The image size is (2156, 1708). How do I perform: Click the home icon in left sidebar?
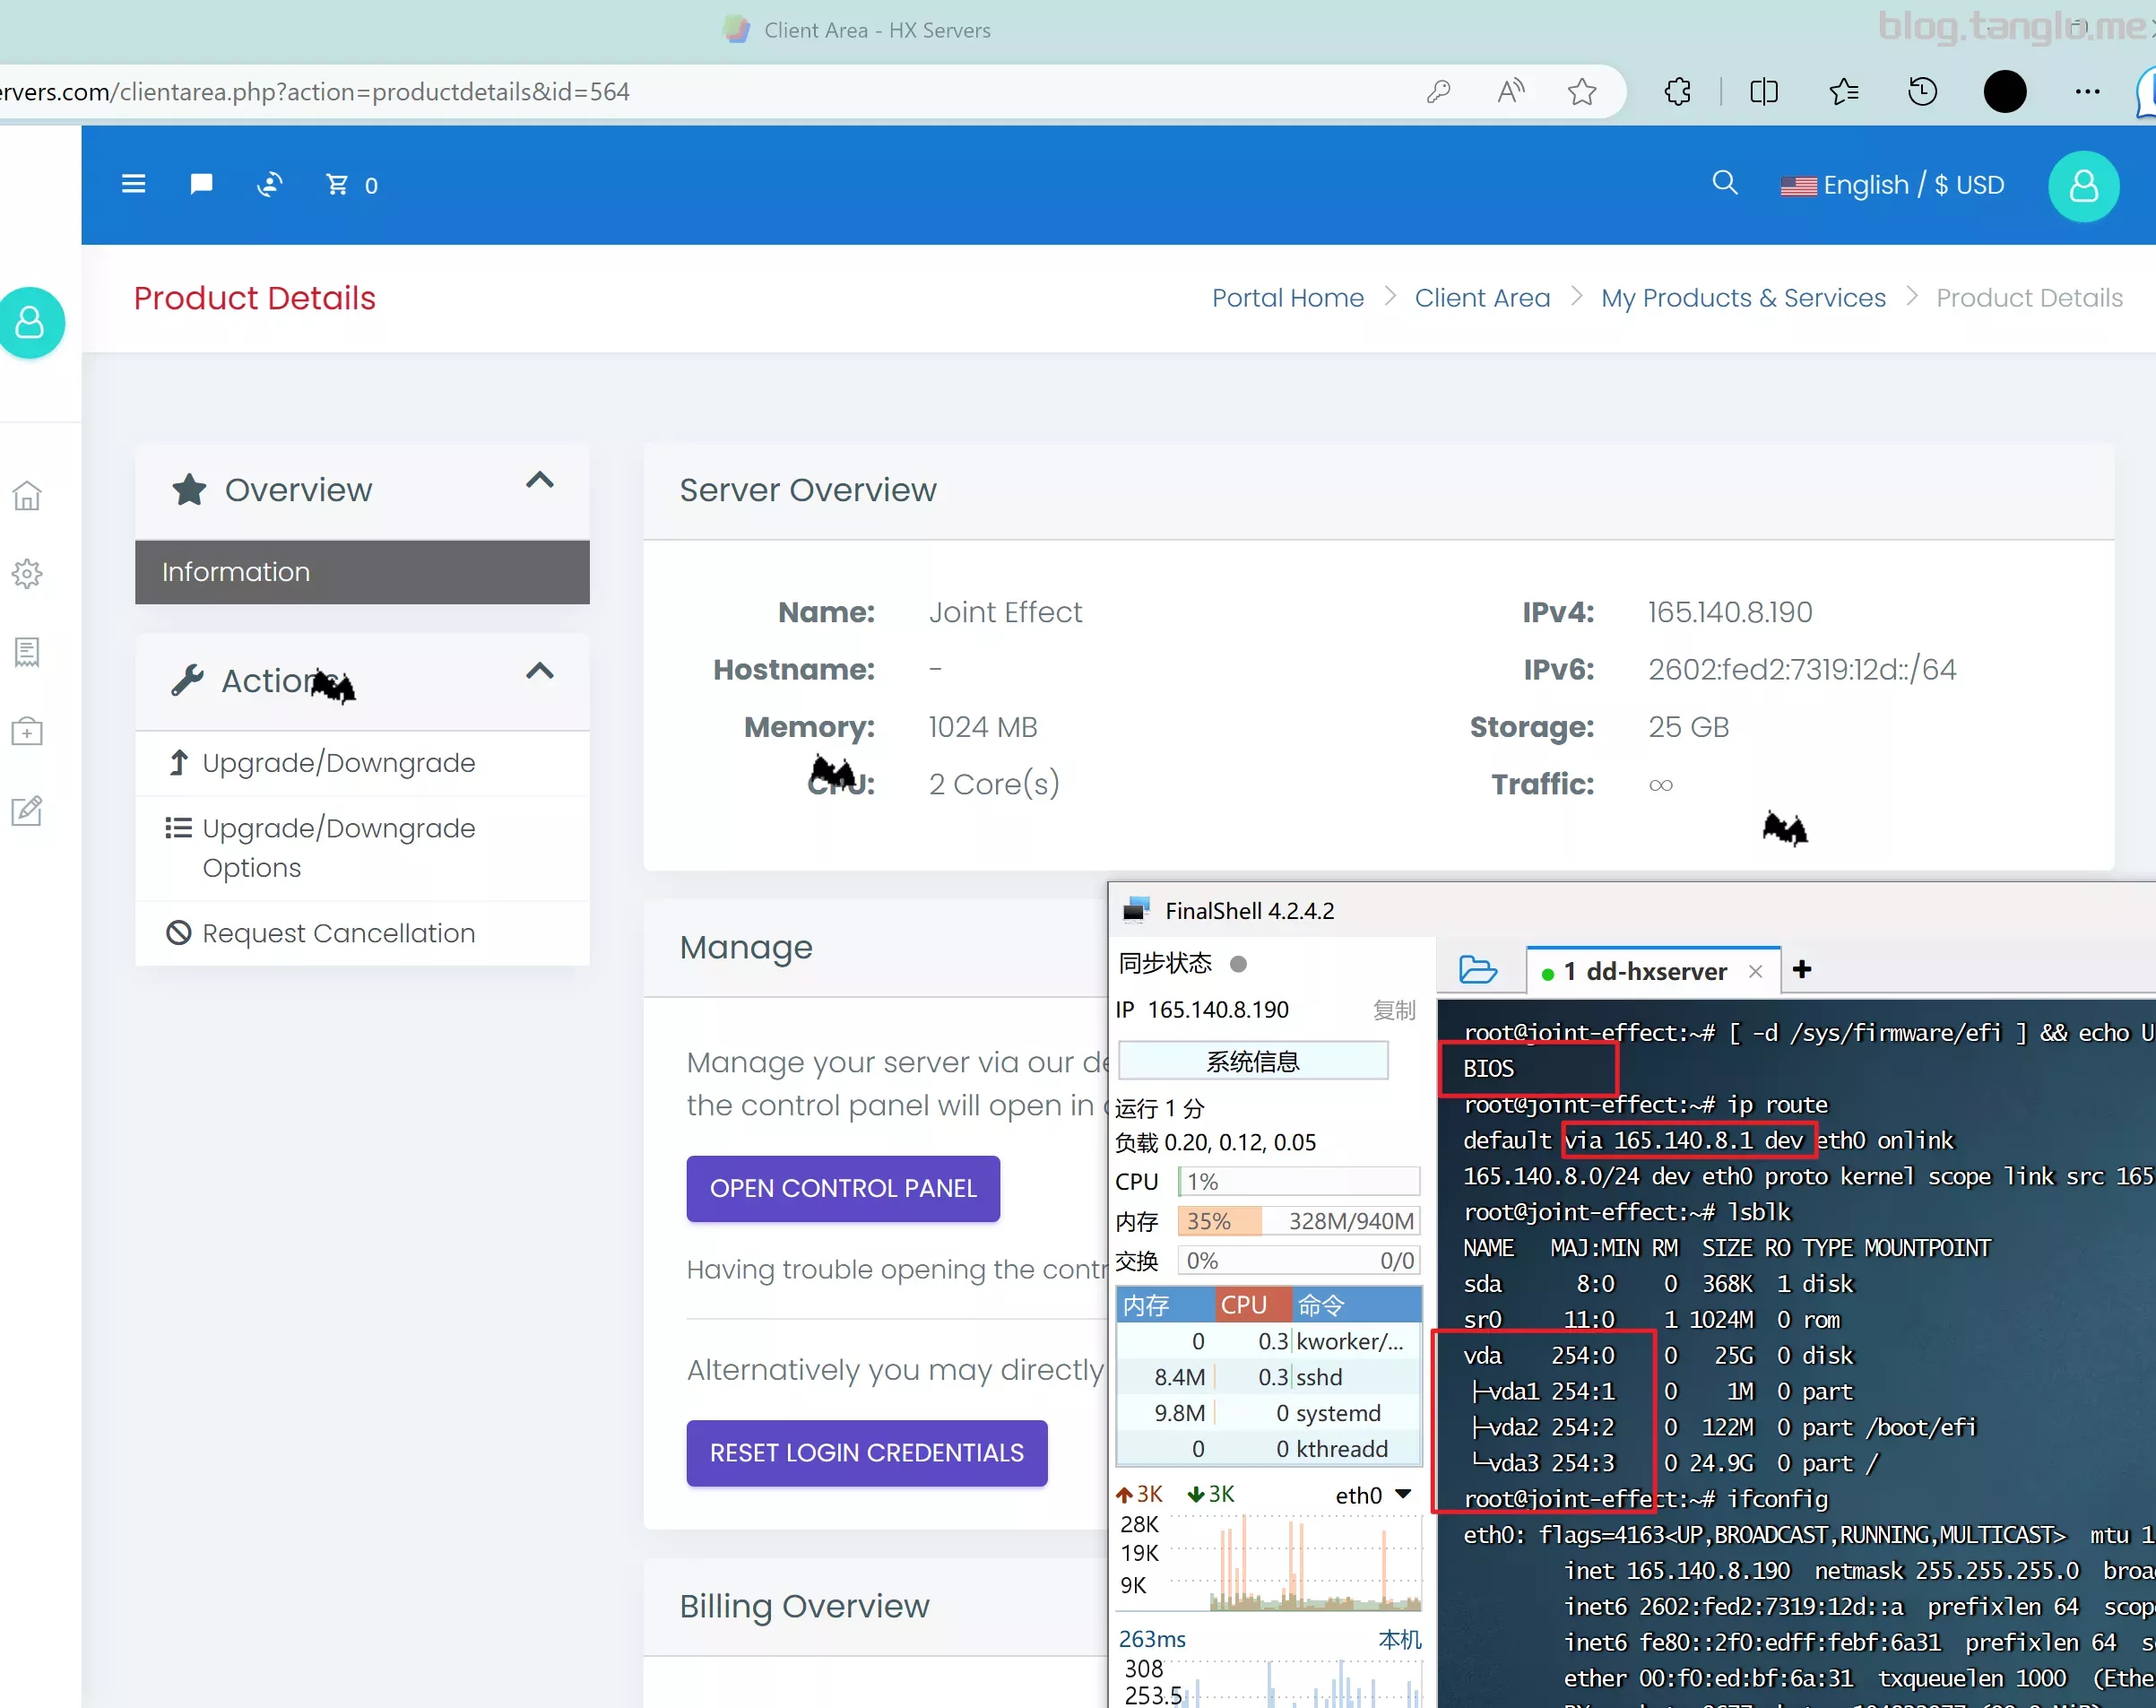(x=27, y=495)
